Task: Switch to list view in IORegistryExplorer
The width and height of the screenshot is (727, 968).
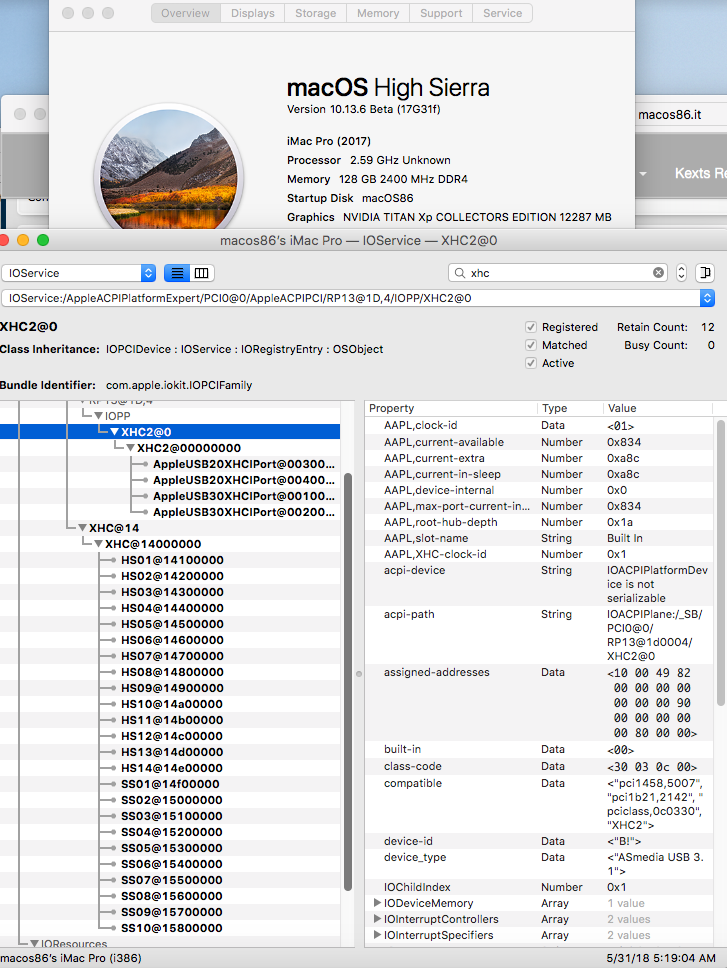Action: (177, 273)
